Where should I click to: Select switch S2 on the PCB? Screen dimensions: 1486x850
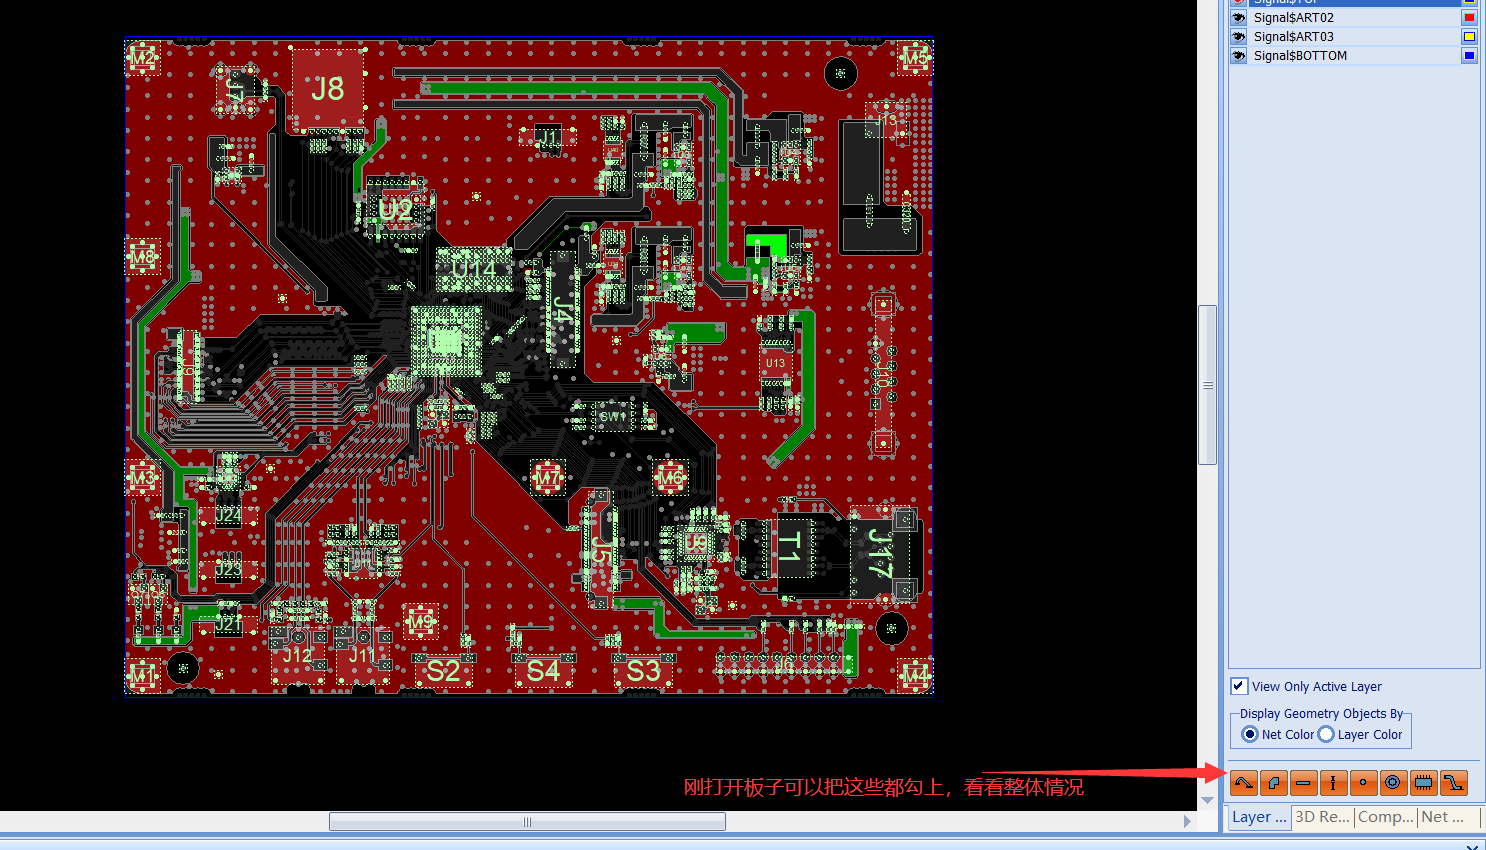pos(443,671)
